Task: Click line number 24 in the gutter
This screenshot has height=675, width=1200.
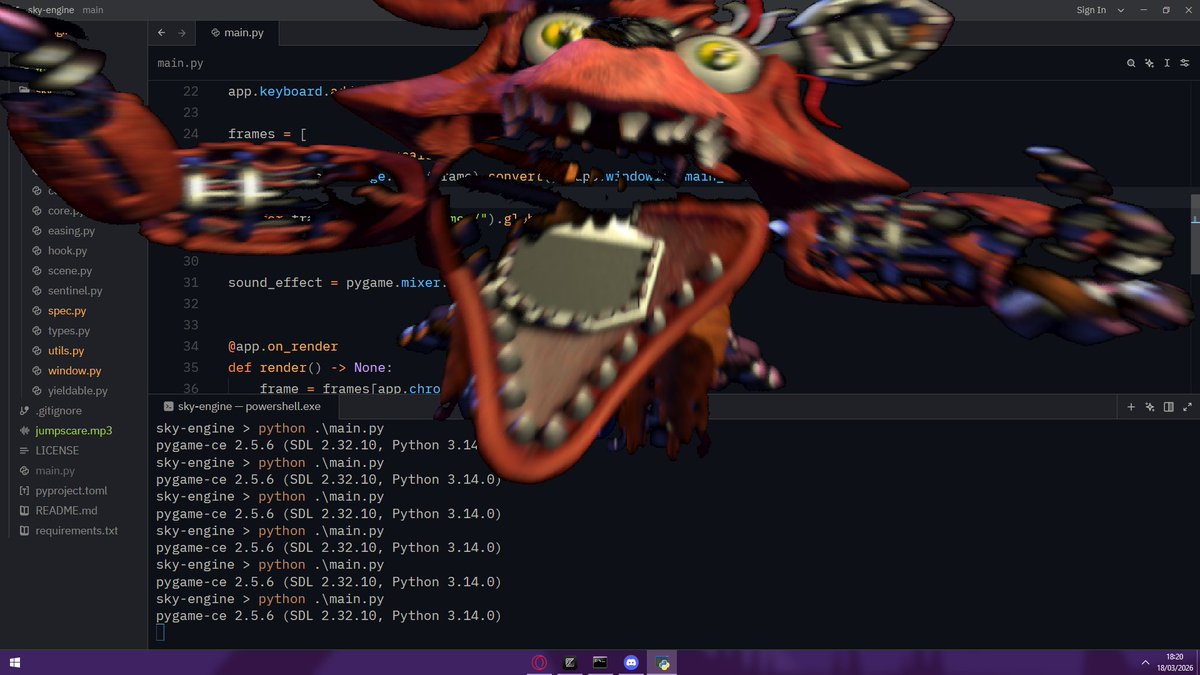Action: pyautogui.click(x=190, y=134)
